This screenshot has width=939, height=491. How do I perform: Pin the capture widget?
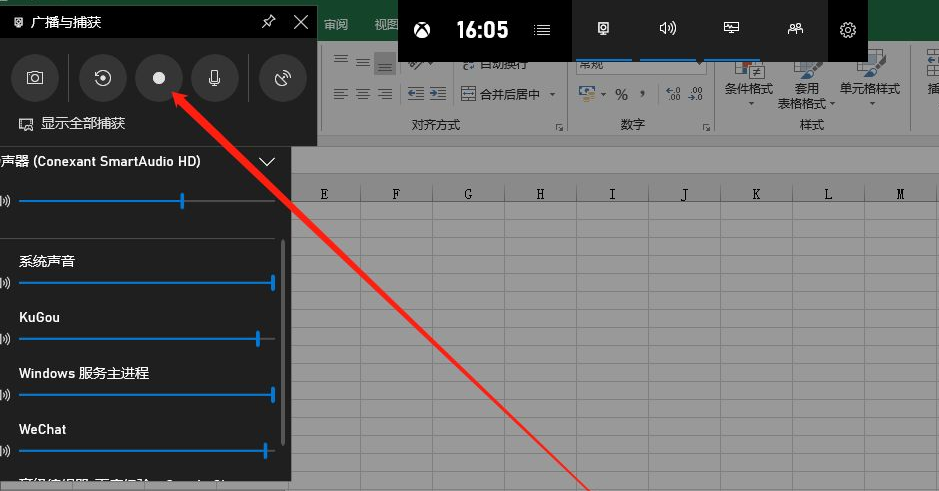point(268,22)
